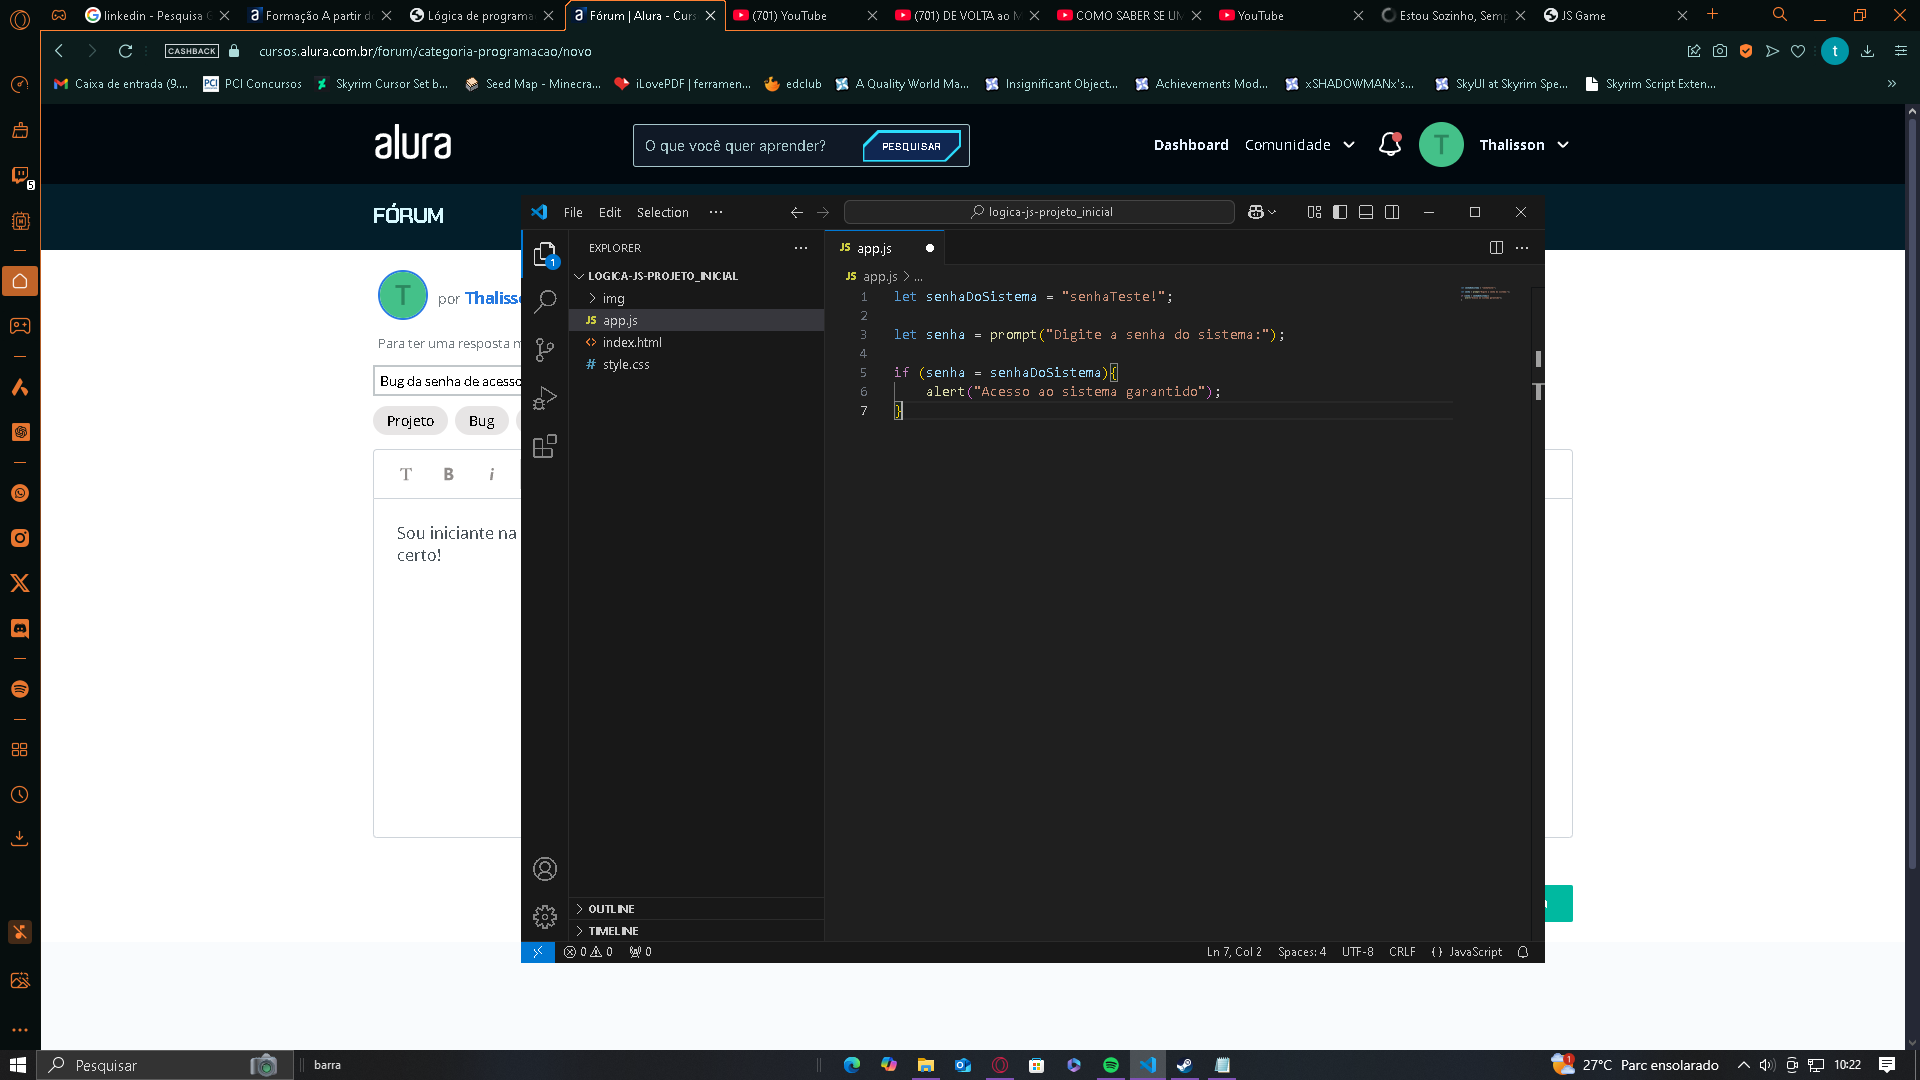
Task: Select the Bug tag
Action: [x=482, y=421]
